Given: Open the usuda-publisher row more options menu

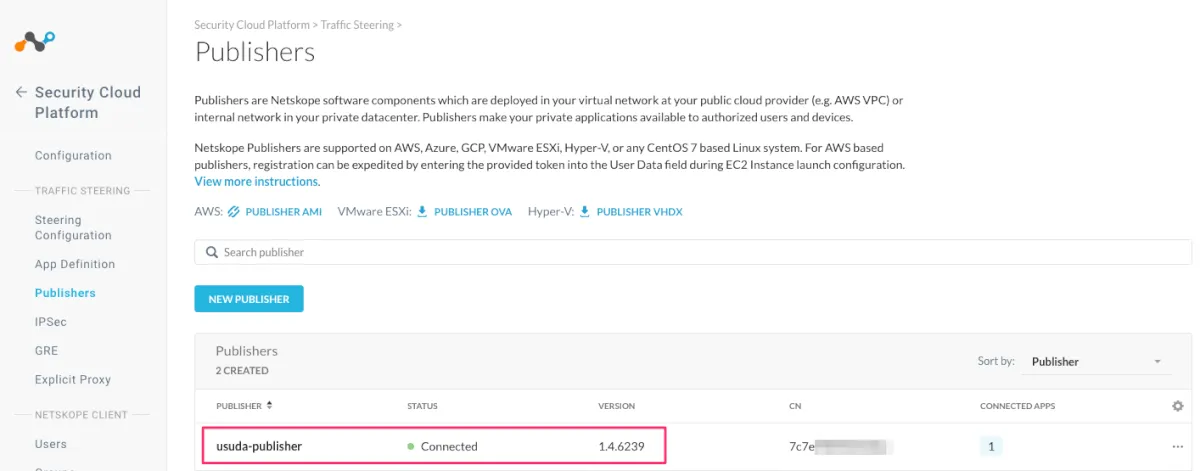Looking at the screenshot, I should (x=1177, y=446).
